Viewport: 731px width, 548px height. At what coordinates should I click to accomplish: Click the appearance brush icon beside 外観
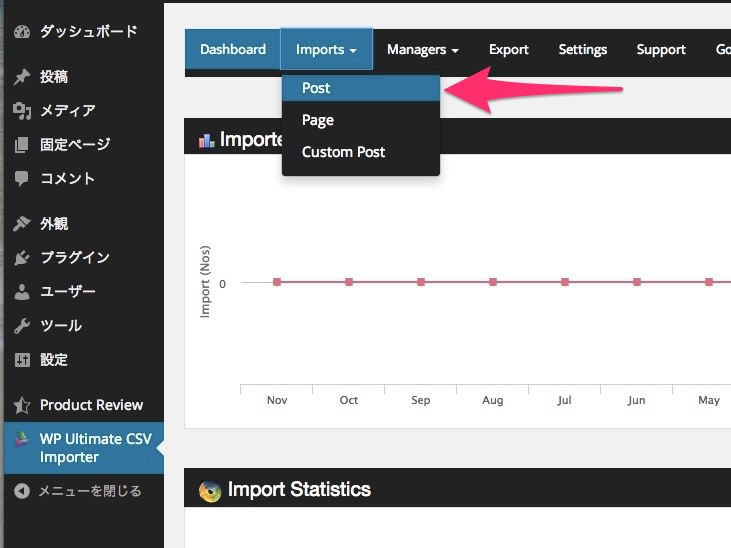pos(22,224)
